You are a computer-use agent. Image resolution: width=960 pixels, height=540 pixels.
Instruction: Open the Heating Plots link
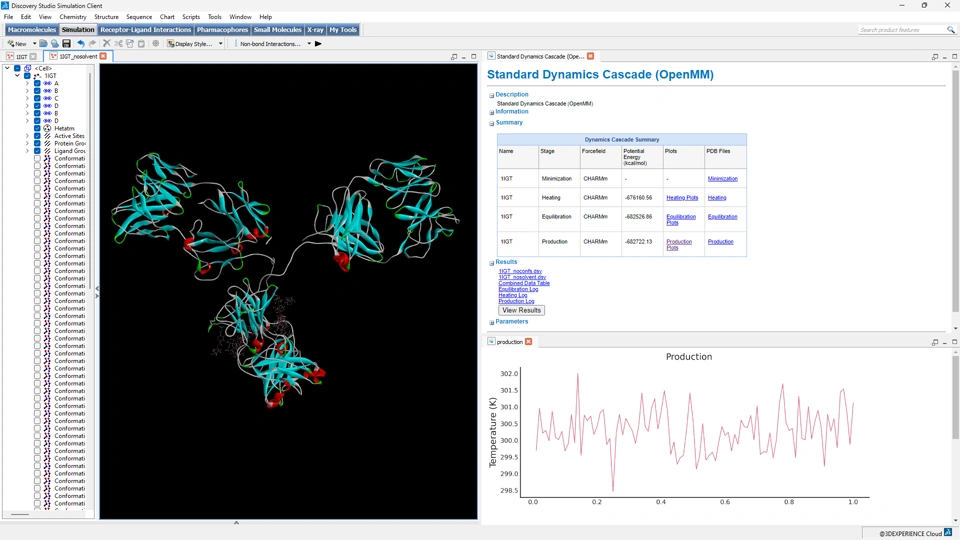coord(682,198)
